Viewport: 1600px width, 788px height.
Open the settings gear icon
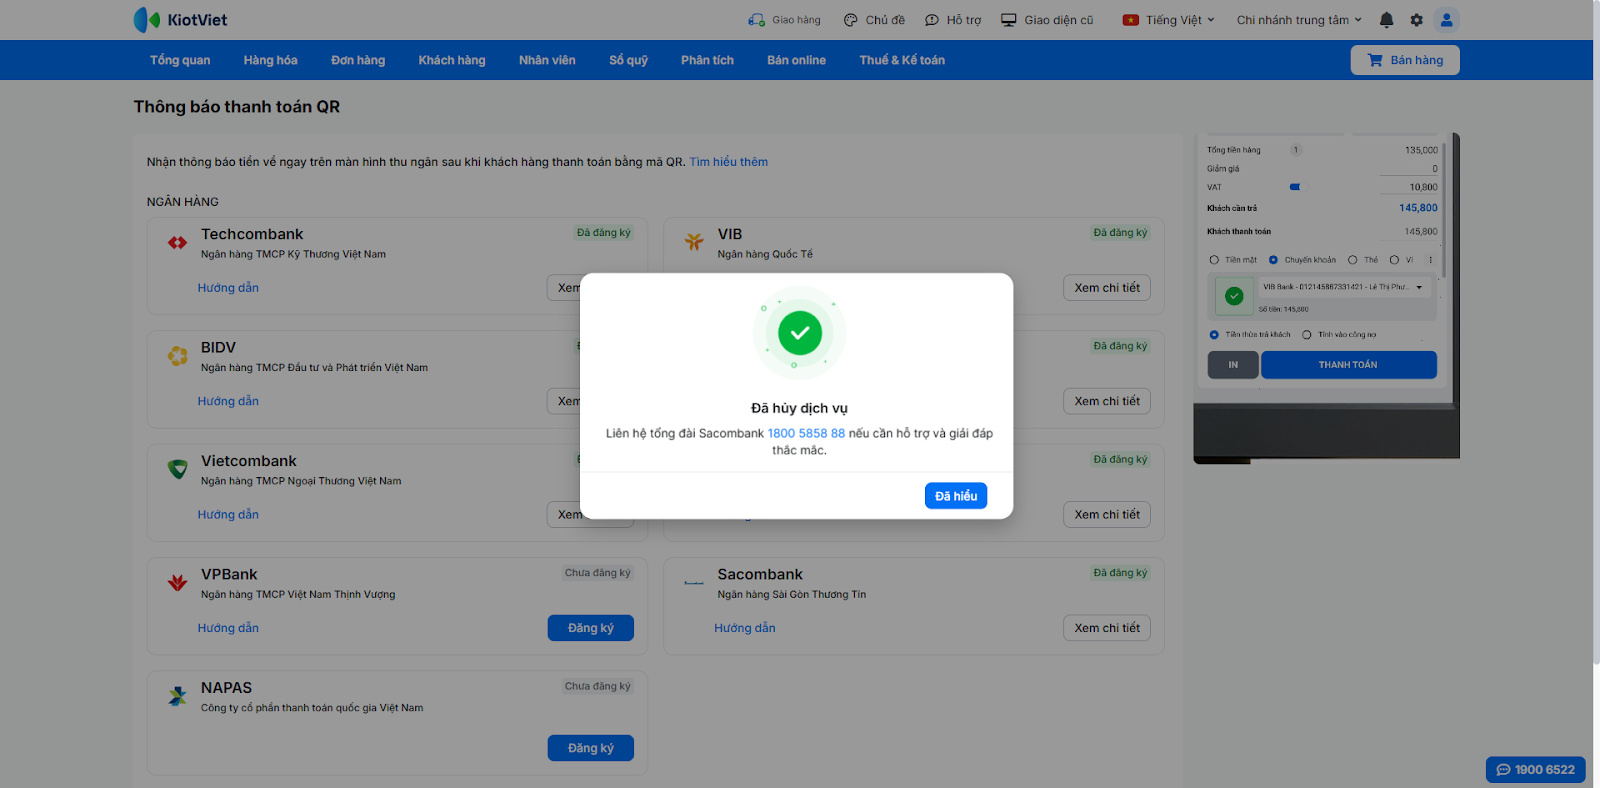pos(1416,20)
